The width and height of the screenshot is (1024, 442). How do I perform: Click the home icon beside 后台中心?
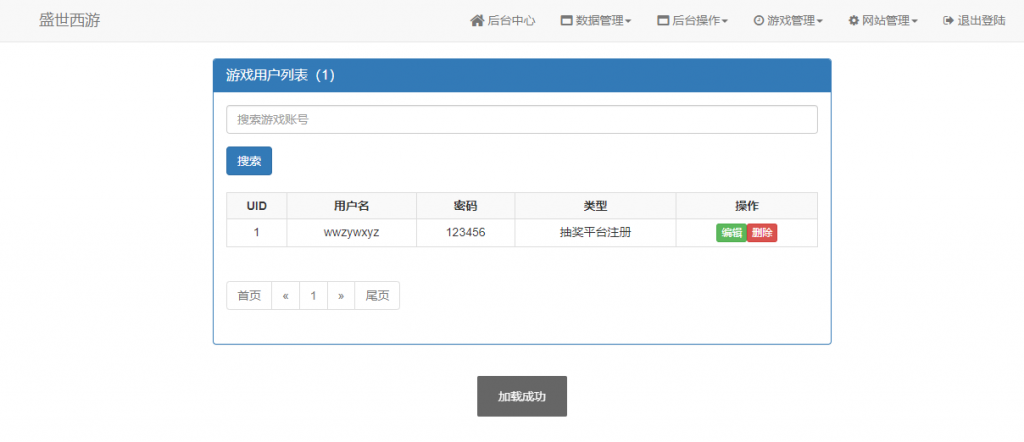pos(477,20)
